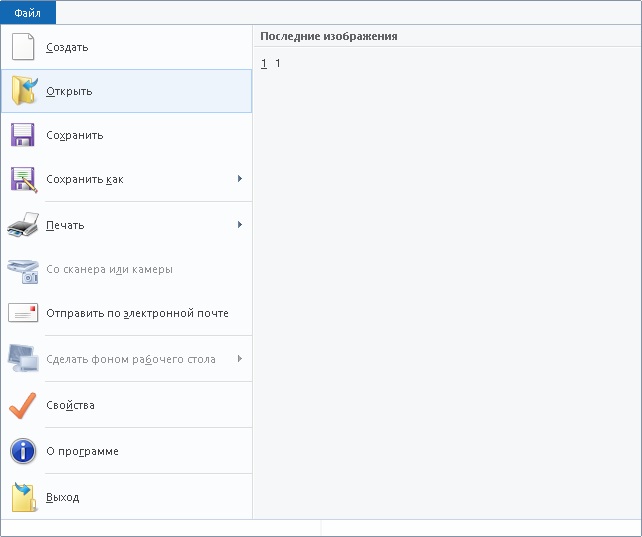642x537 pixels.
Task: Click the orange checkmark Свойства icon
Action: [23, 405]
